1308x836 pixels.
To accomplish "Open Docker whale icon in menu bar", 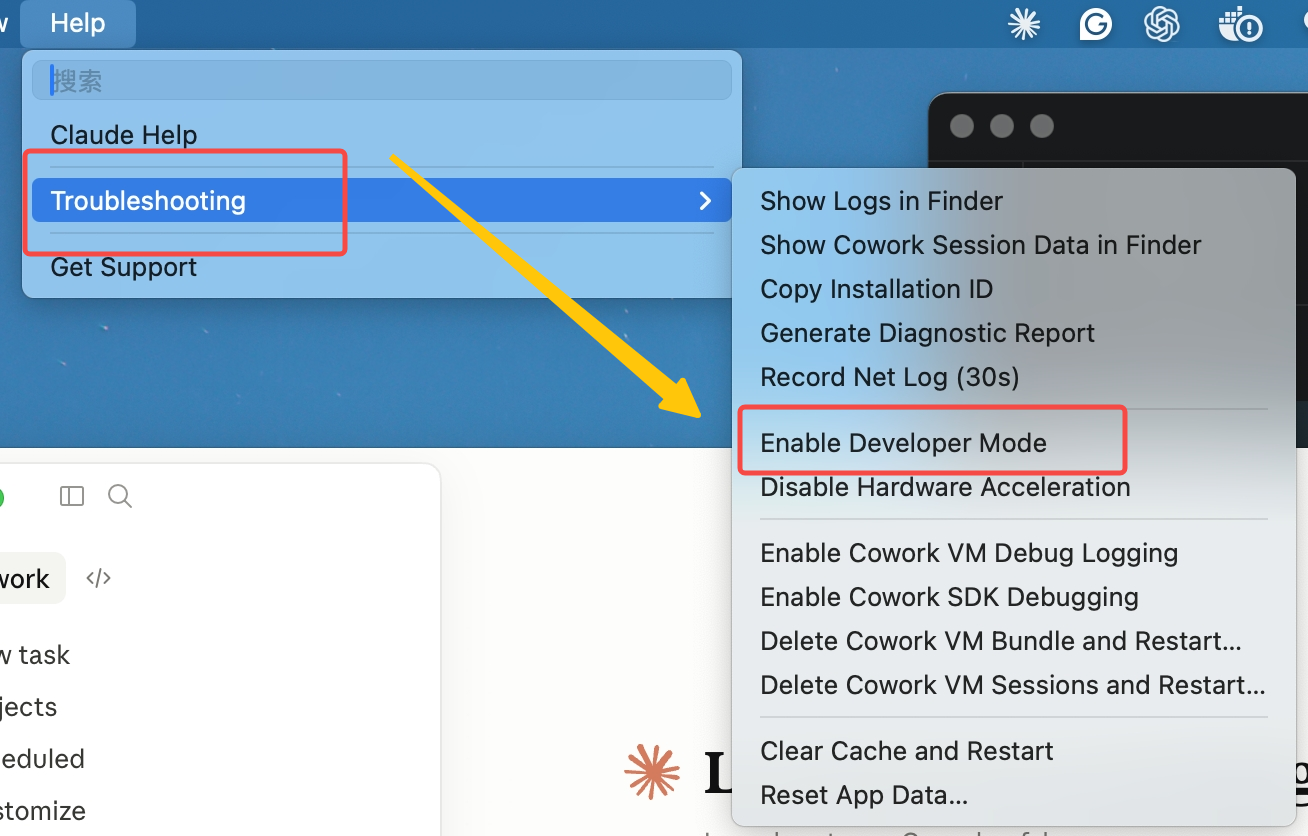I will click(x=1240, y=24).
